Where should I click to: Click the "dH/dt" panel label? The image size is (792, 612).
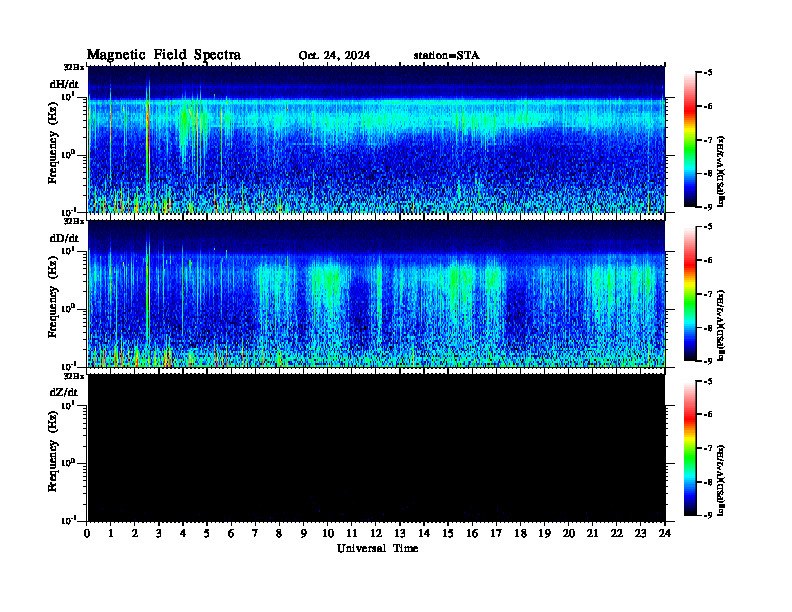64,84
